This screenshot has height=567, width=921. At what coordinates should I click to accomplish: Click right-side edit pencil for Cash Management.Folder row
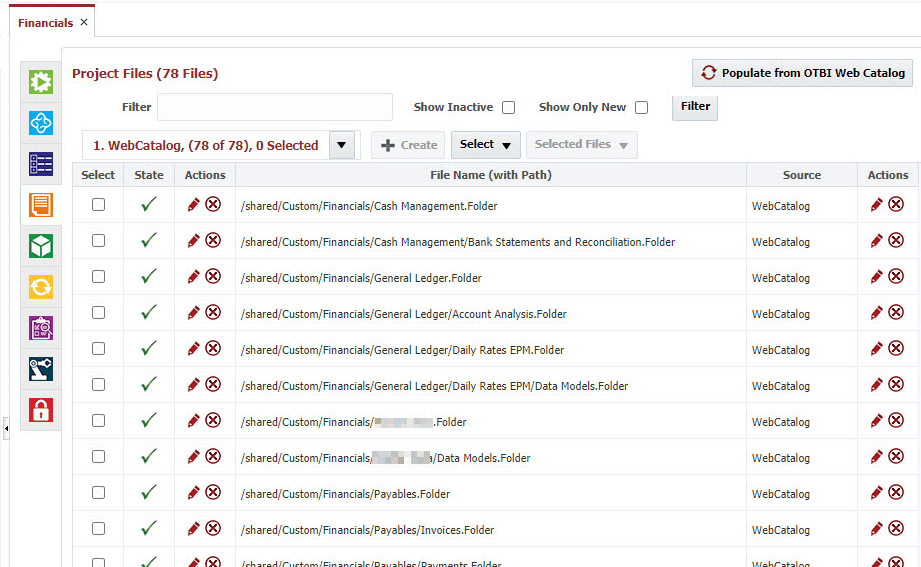876,204
